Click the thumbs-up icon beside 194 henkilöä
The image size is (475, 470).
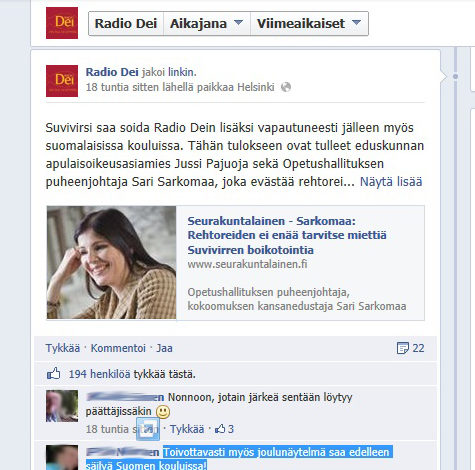(53, 374)
